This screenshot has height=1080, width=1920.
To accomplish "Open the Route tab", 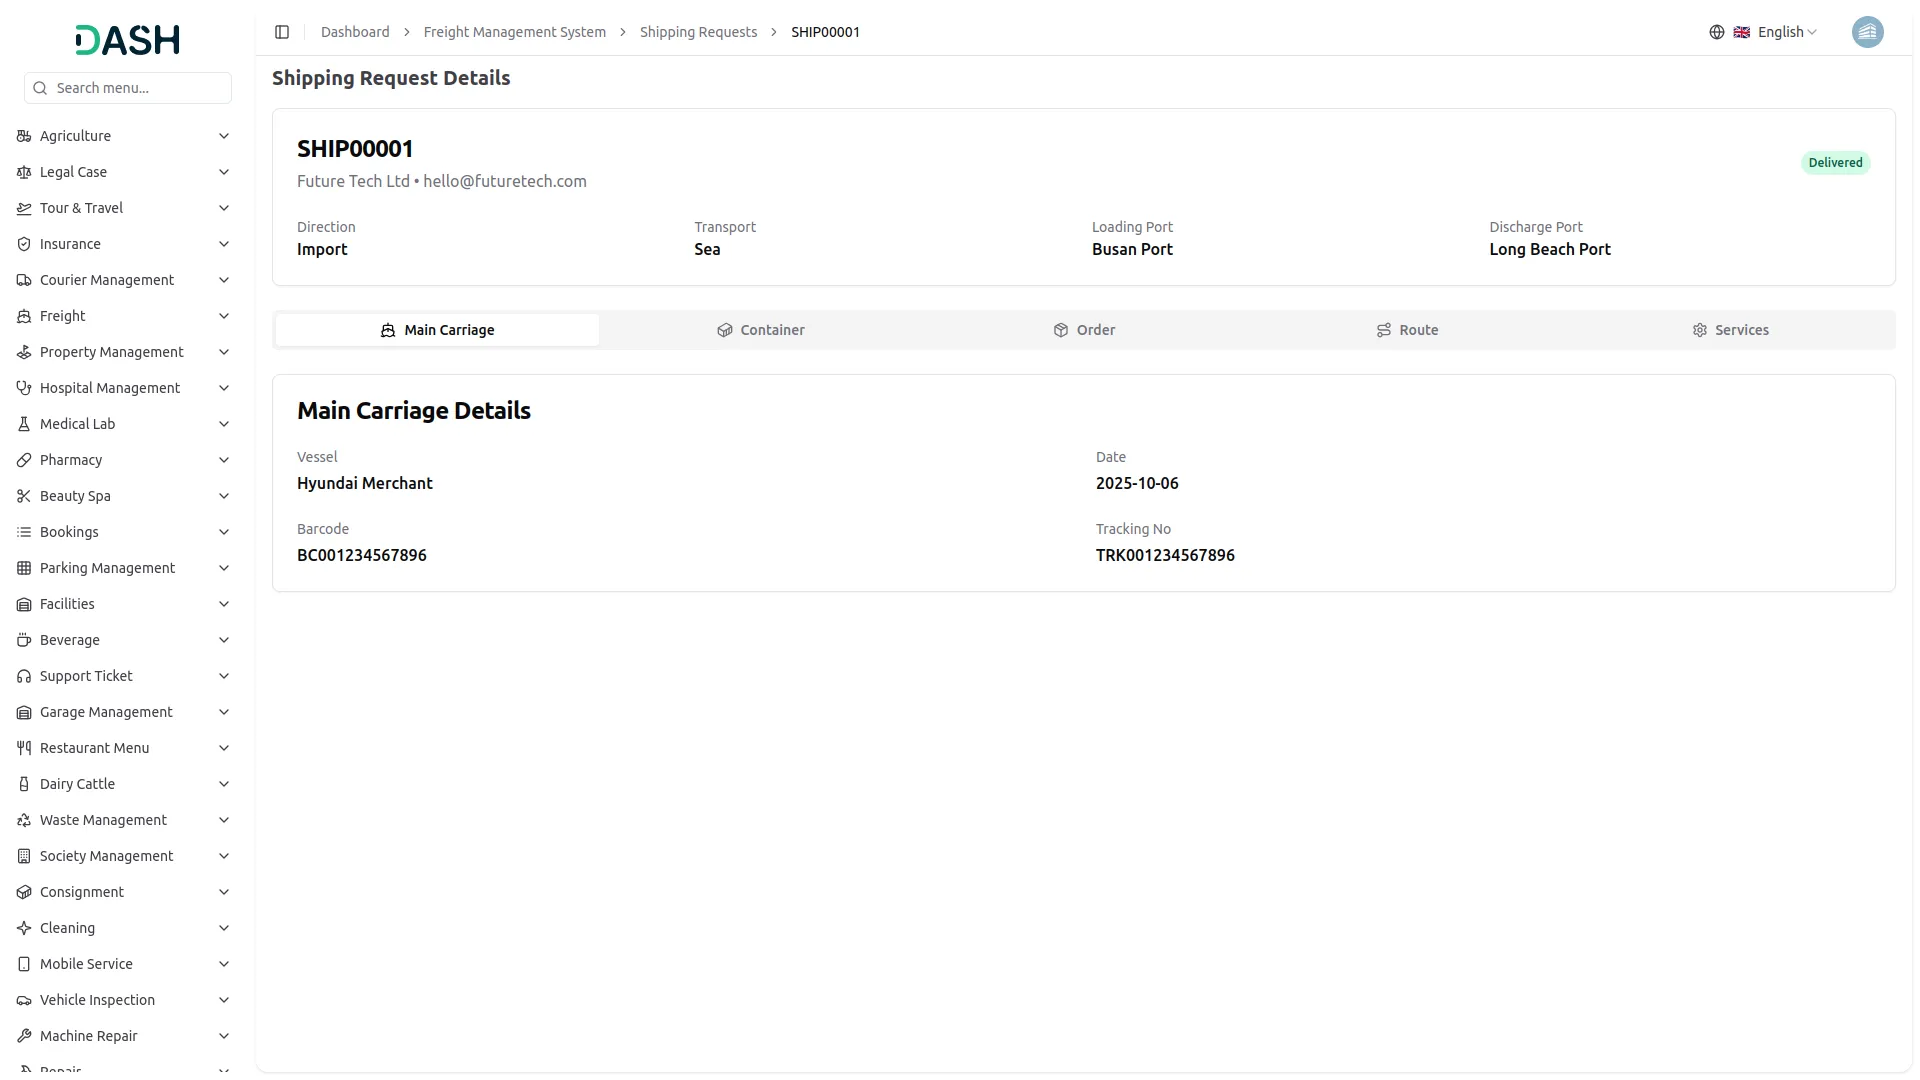I will pyautogui.click(x=1407, y=330).
